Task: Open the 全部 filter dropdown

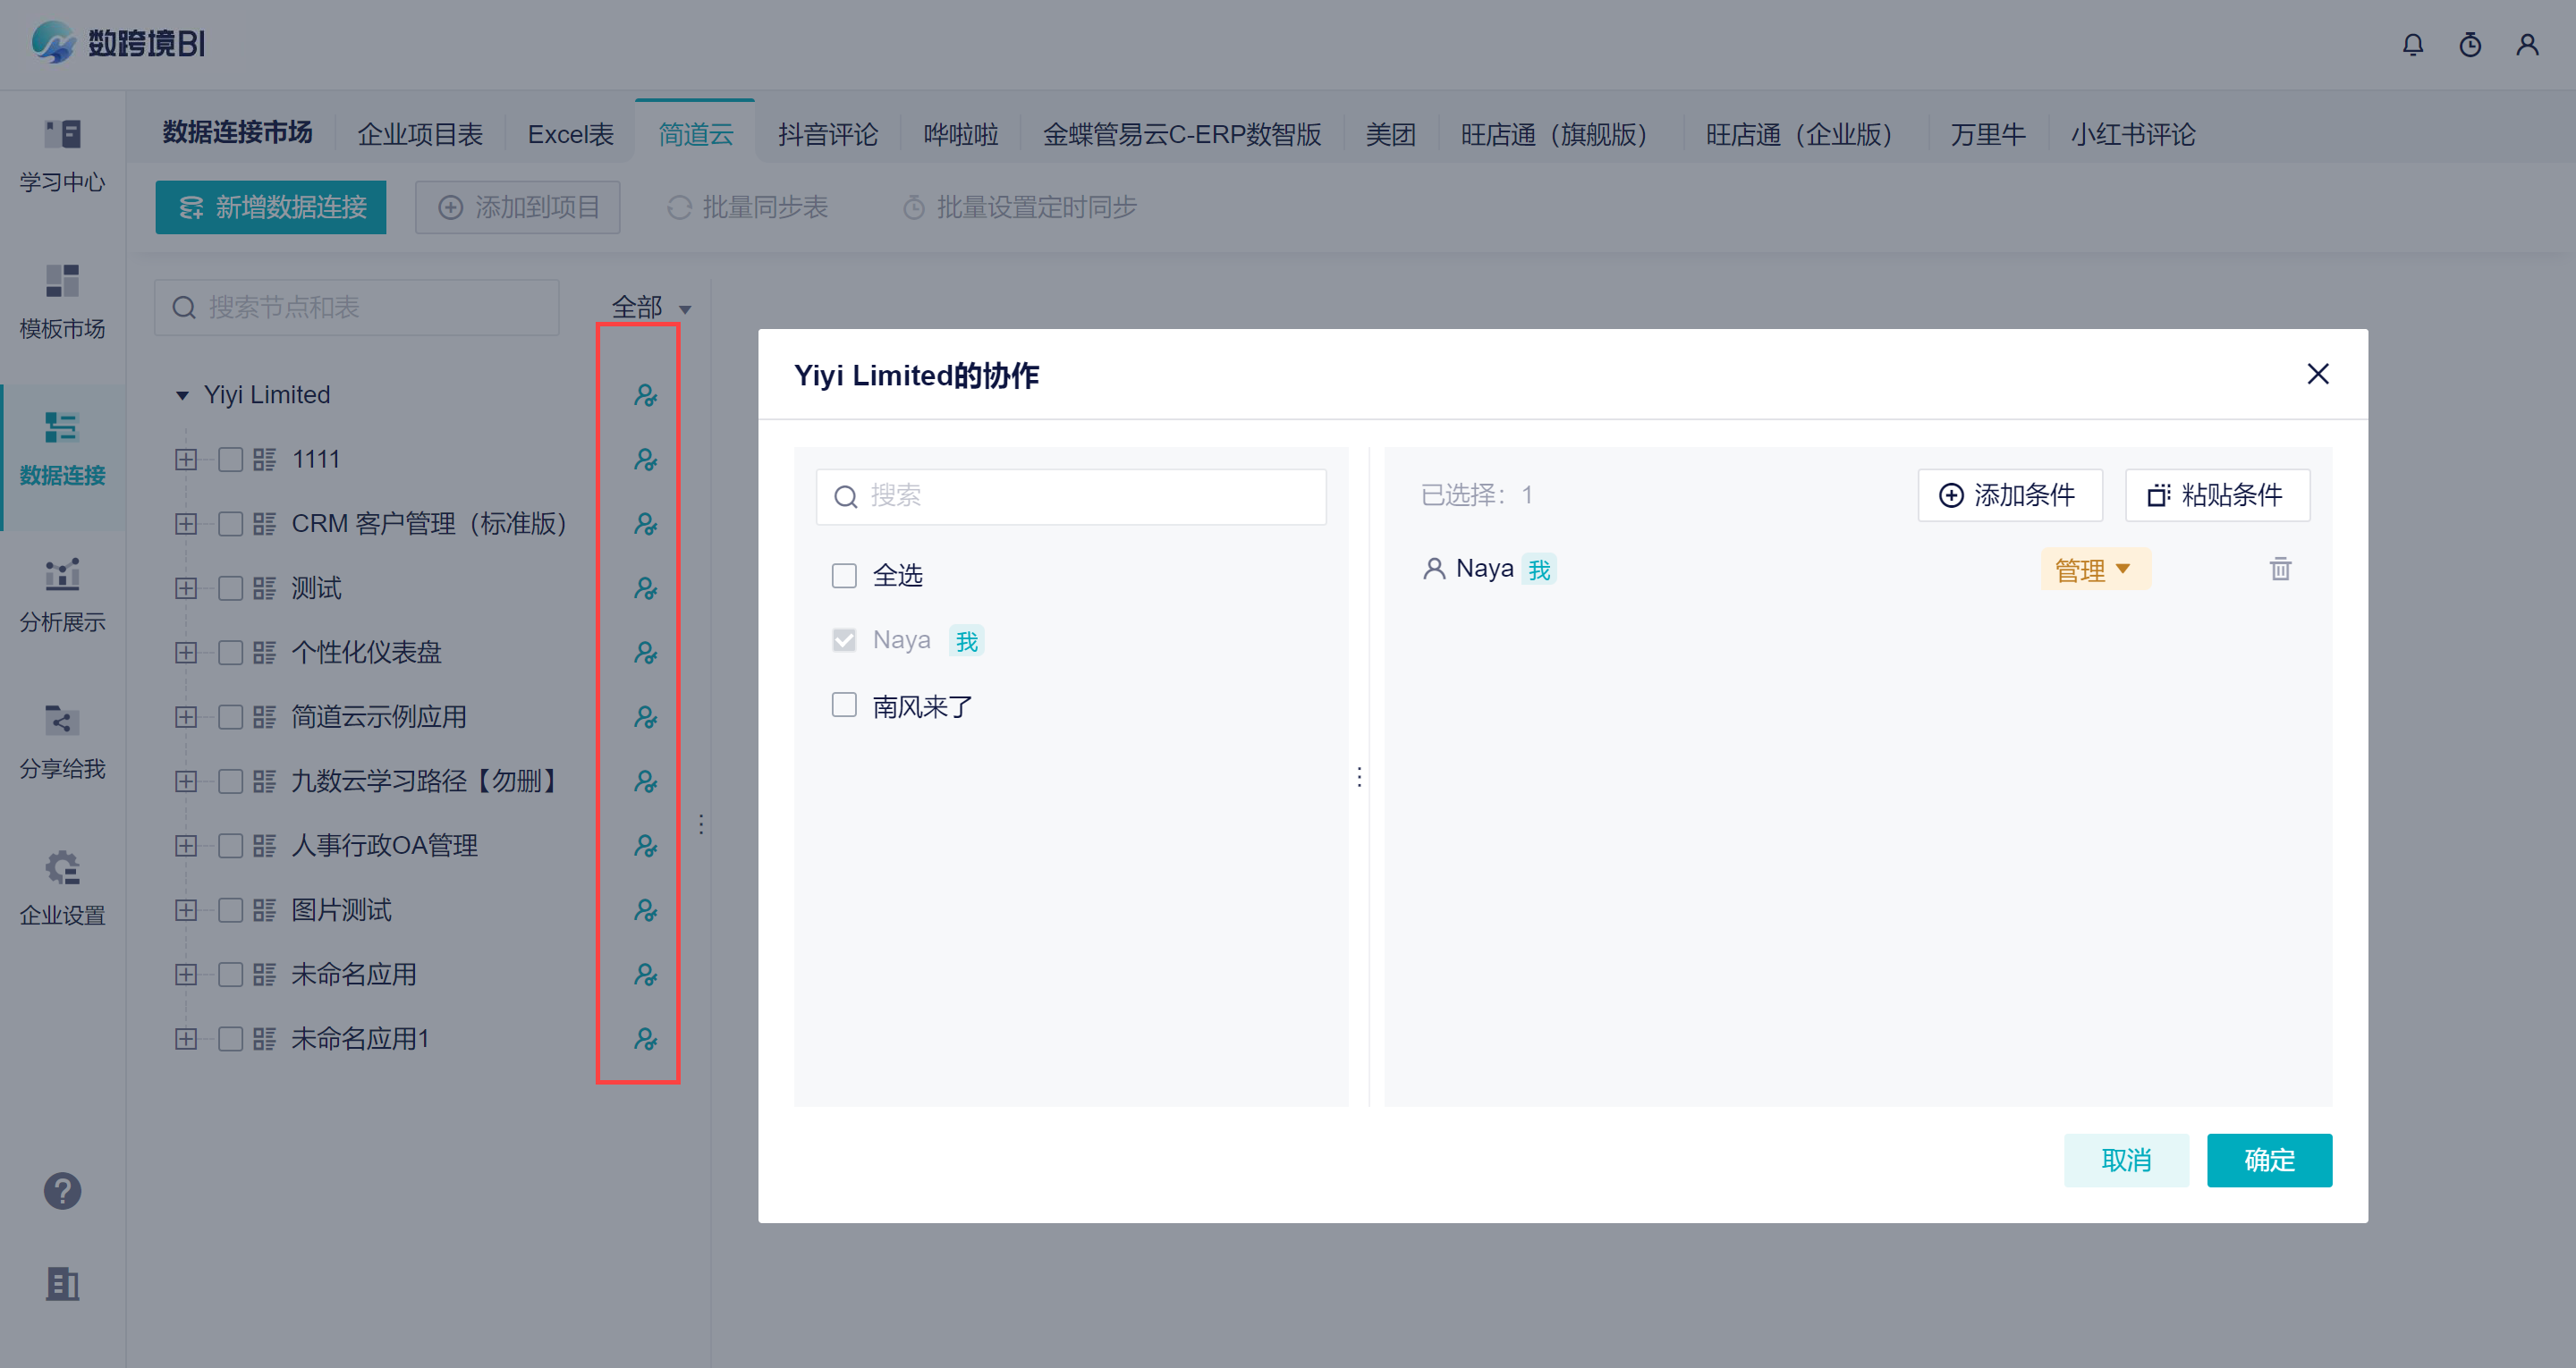Action: [651, 307]
